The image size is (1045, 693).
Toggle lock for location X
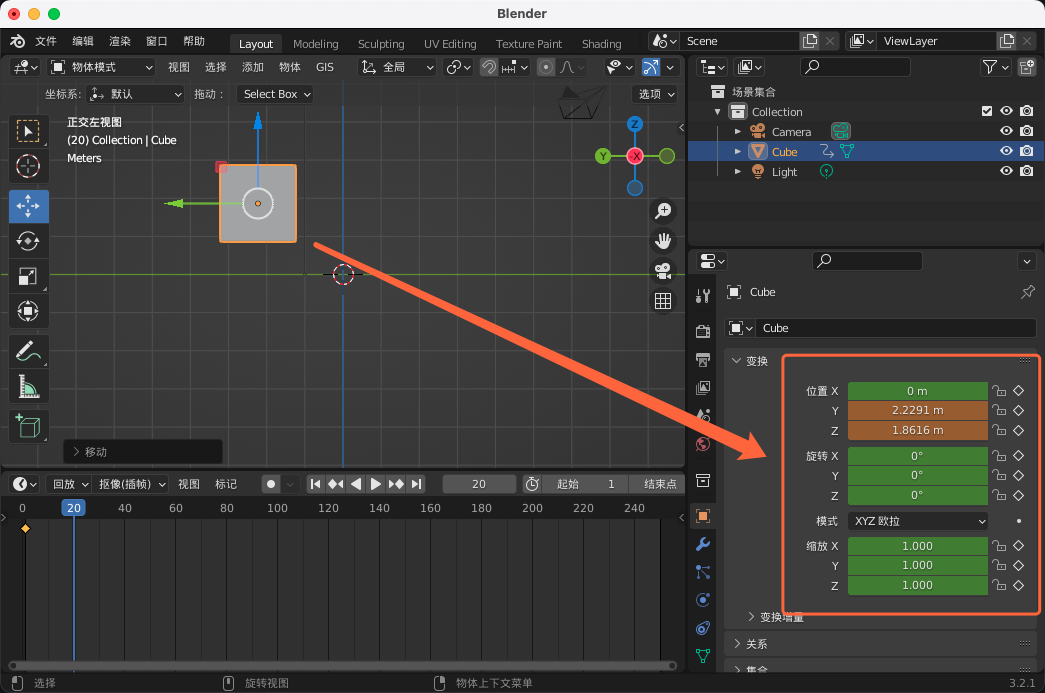pos(998,391)
